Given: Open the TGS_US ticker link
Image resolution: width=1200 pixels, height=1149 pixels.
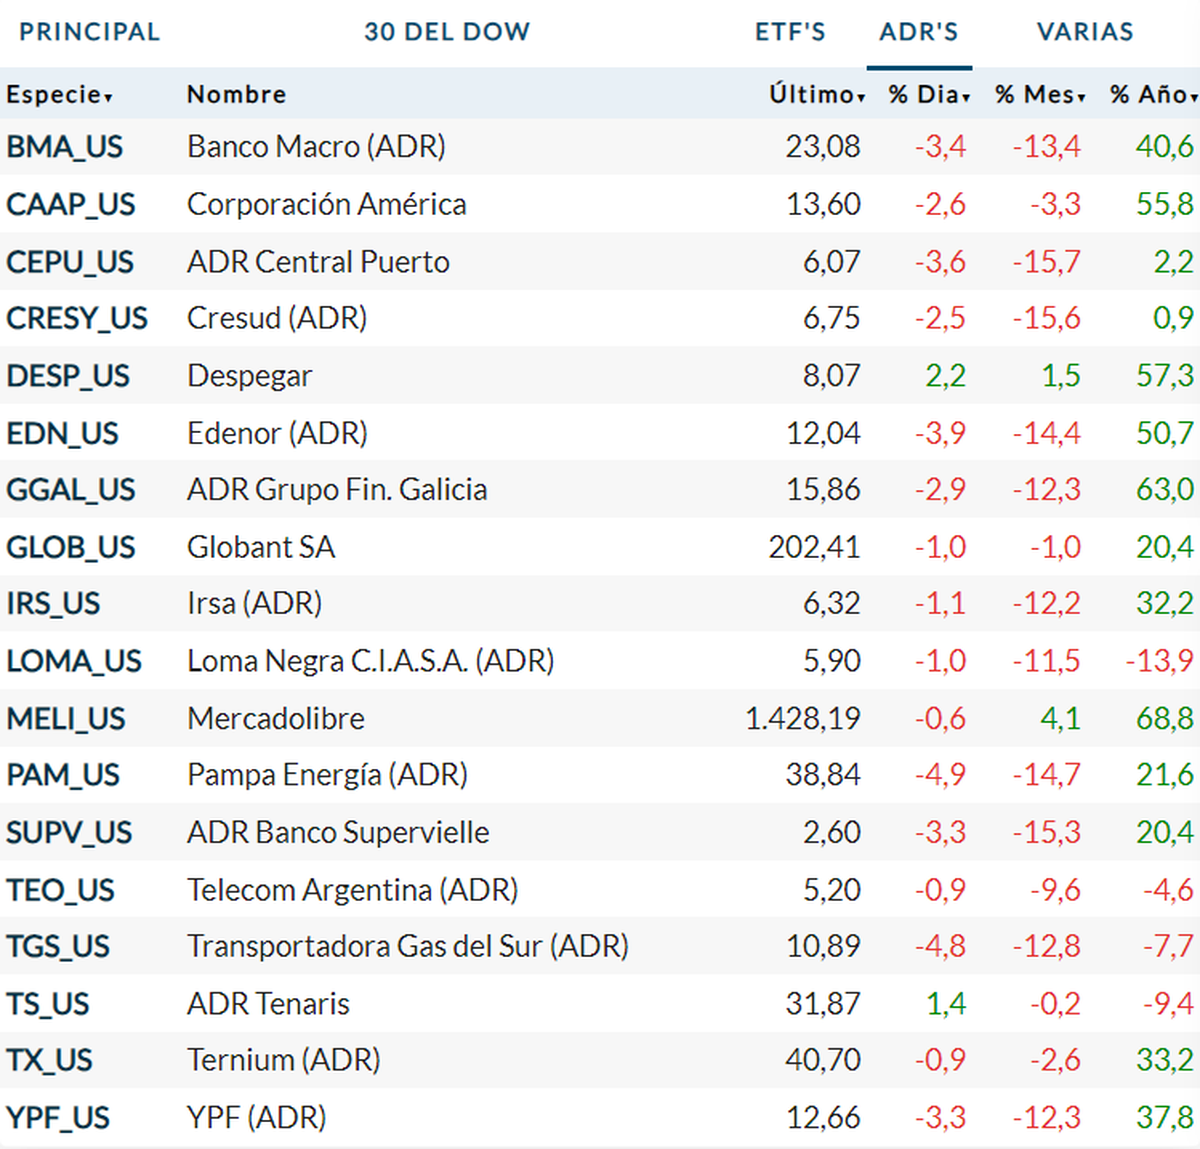Looking at the screenshot, I should pos(58,947).
